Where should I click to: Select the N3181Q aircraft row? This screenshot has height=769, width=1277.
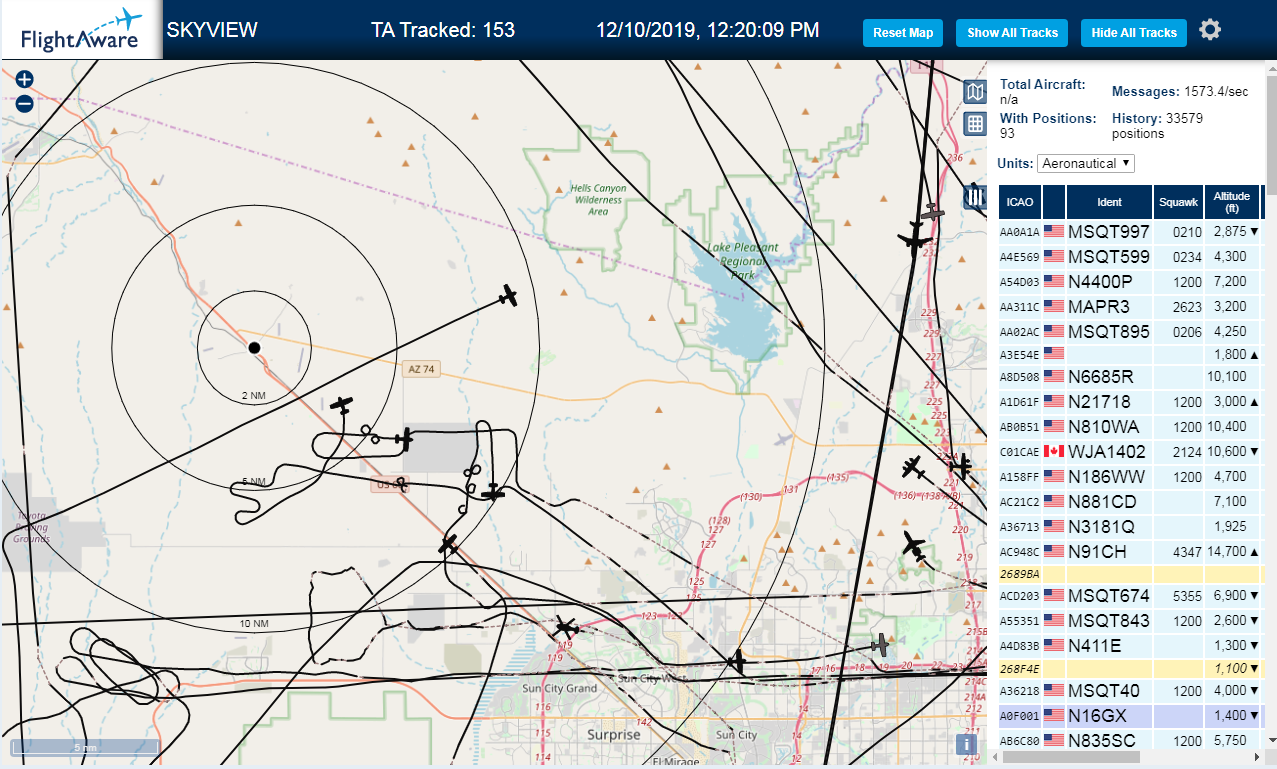(x=1130, y=526)
